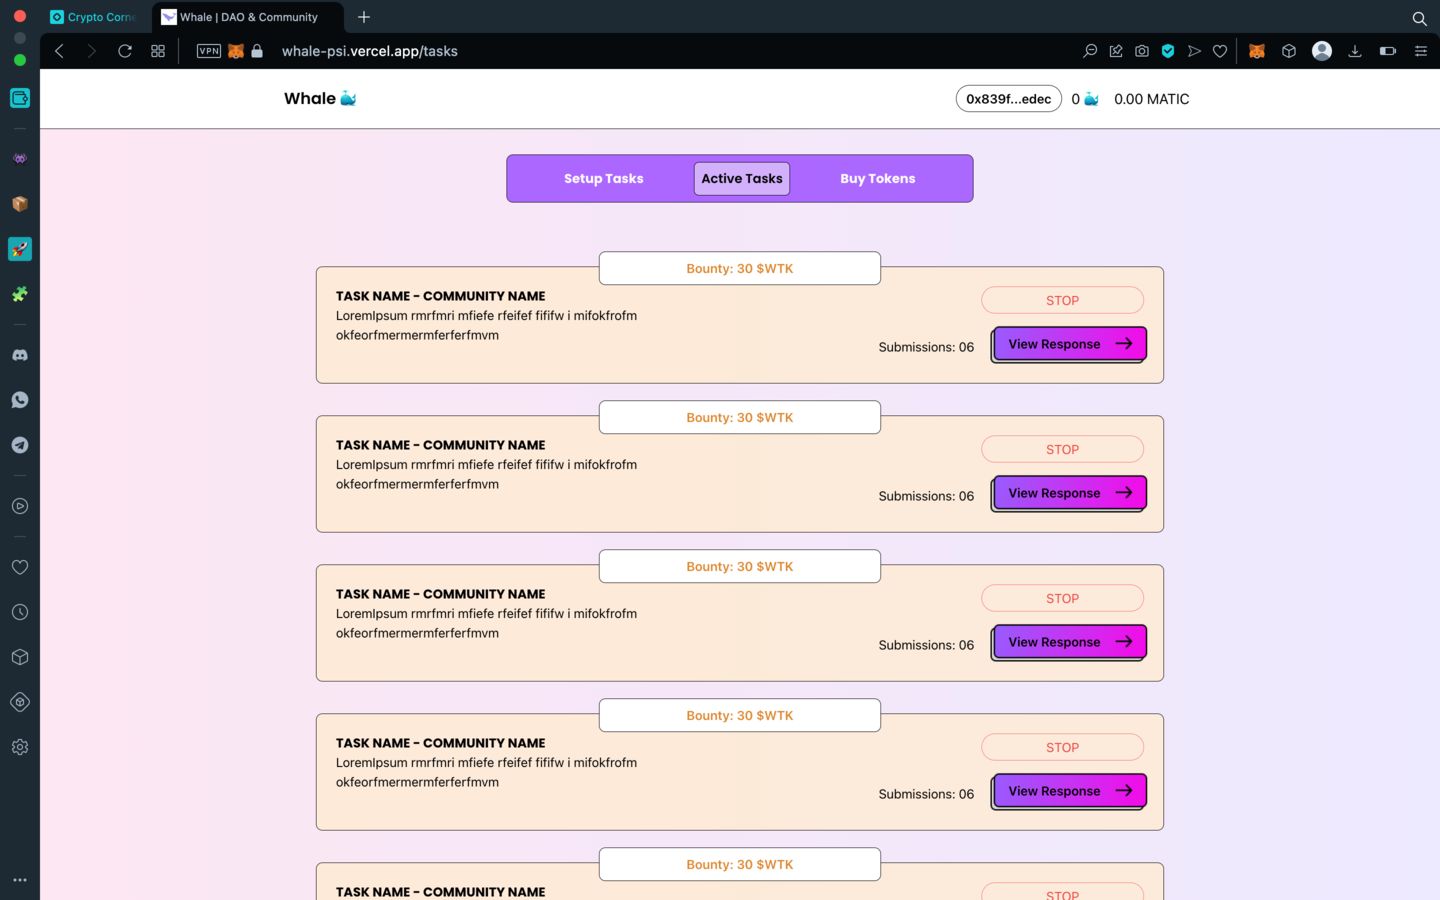Screen dimensions: 1440x900
Task: Click the tab search magnifier icon
Action: [x=1419, y=18]
